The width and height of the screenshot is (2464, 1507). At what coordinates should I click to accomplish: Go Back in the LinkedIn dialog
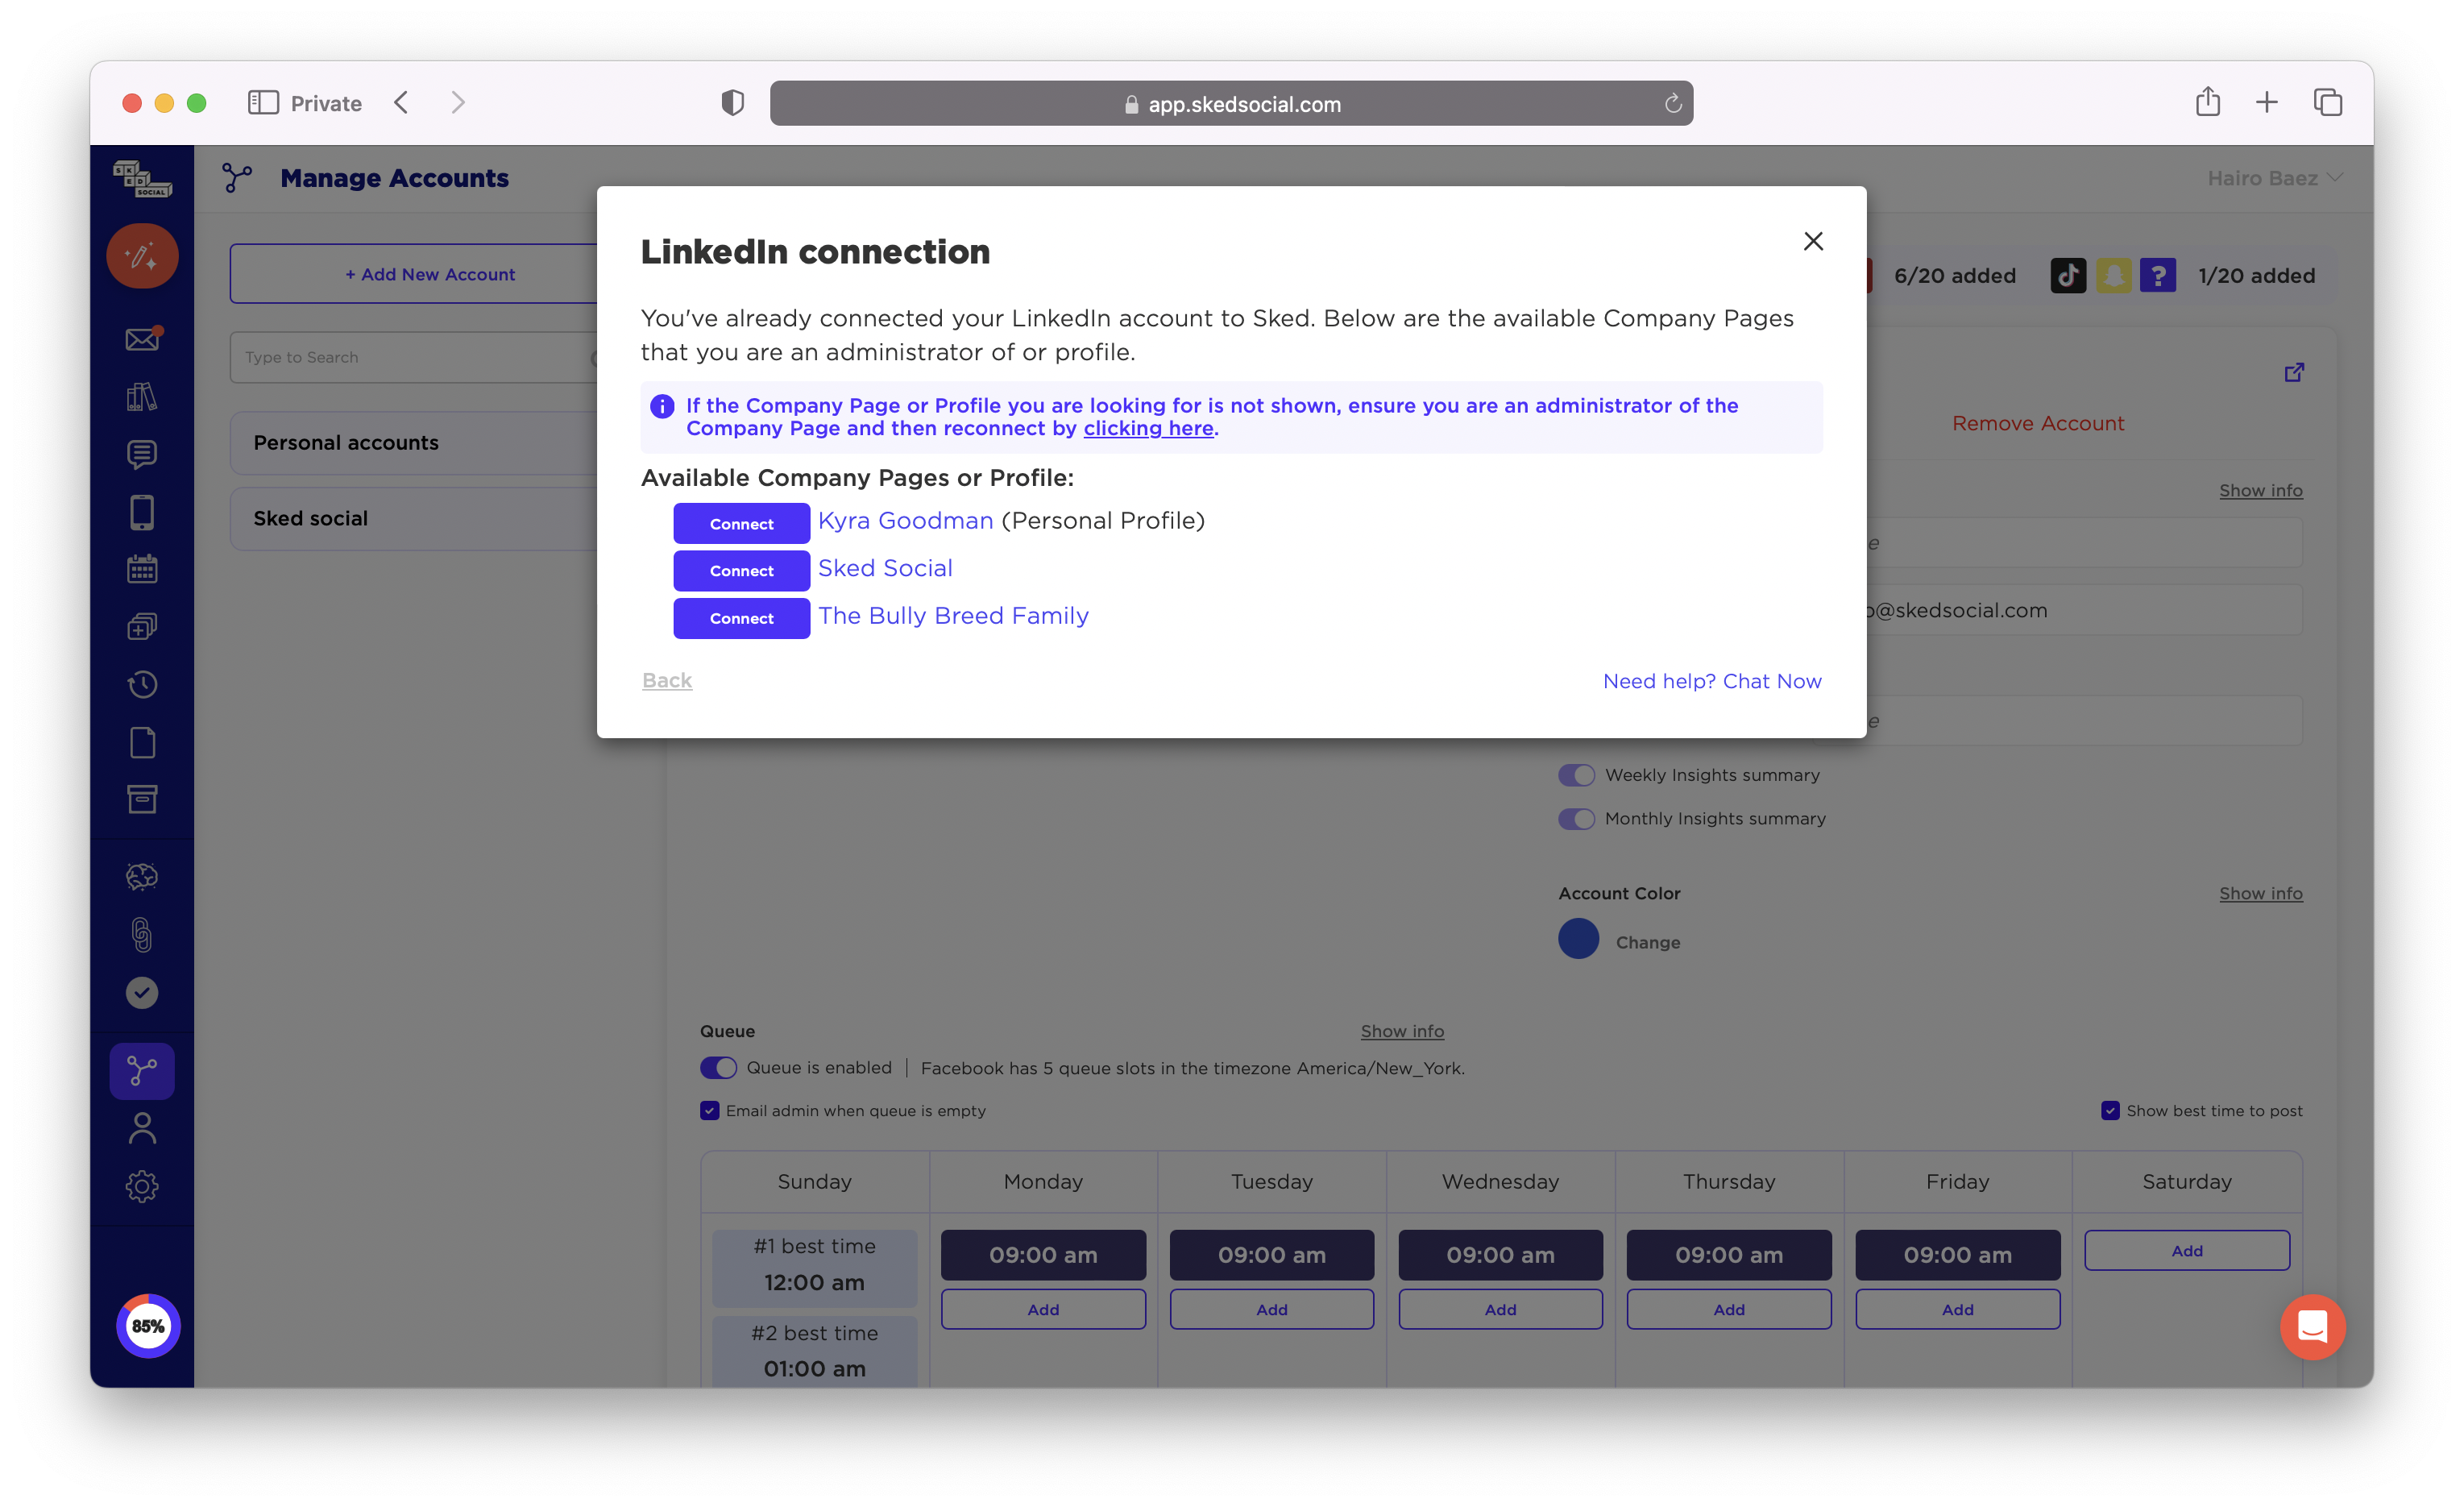tap(667, 680)
